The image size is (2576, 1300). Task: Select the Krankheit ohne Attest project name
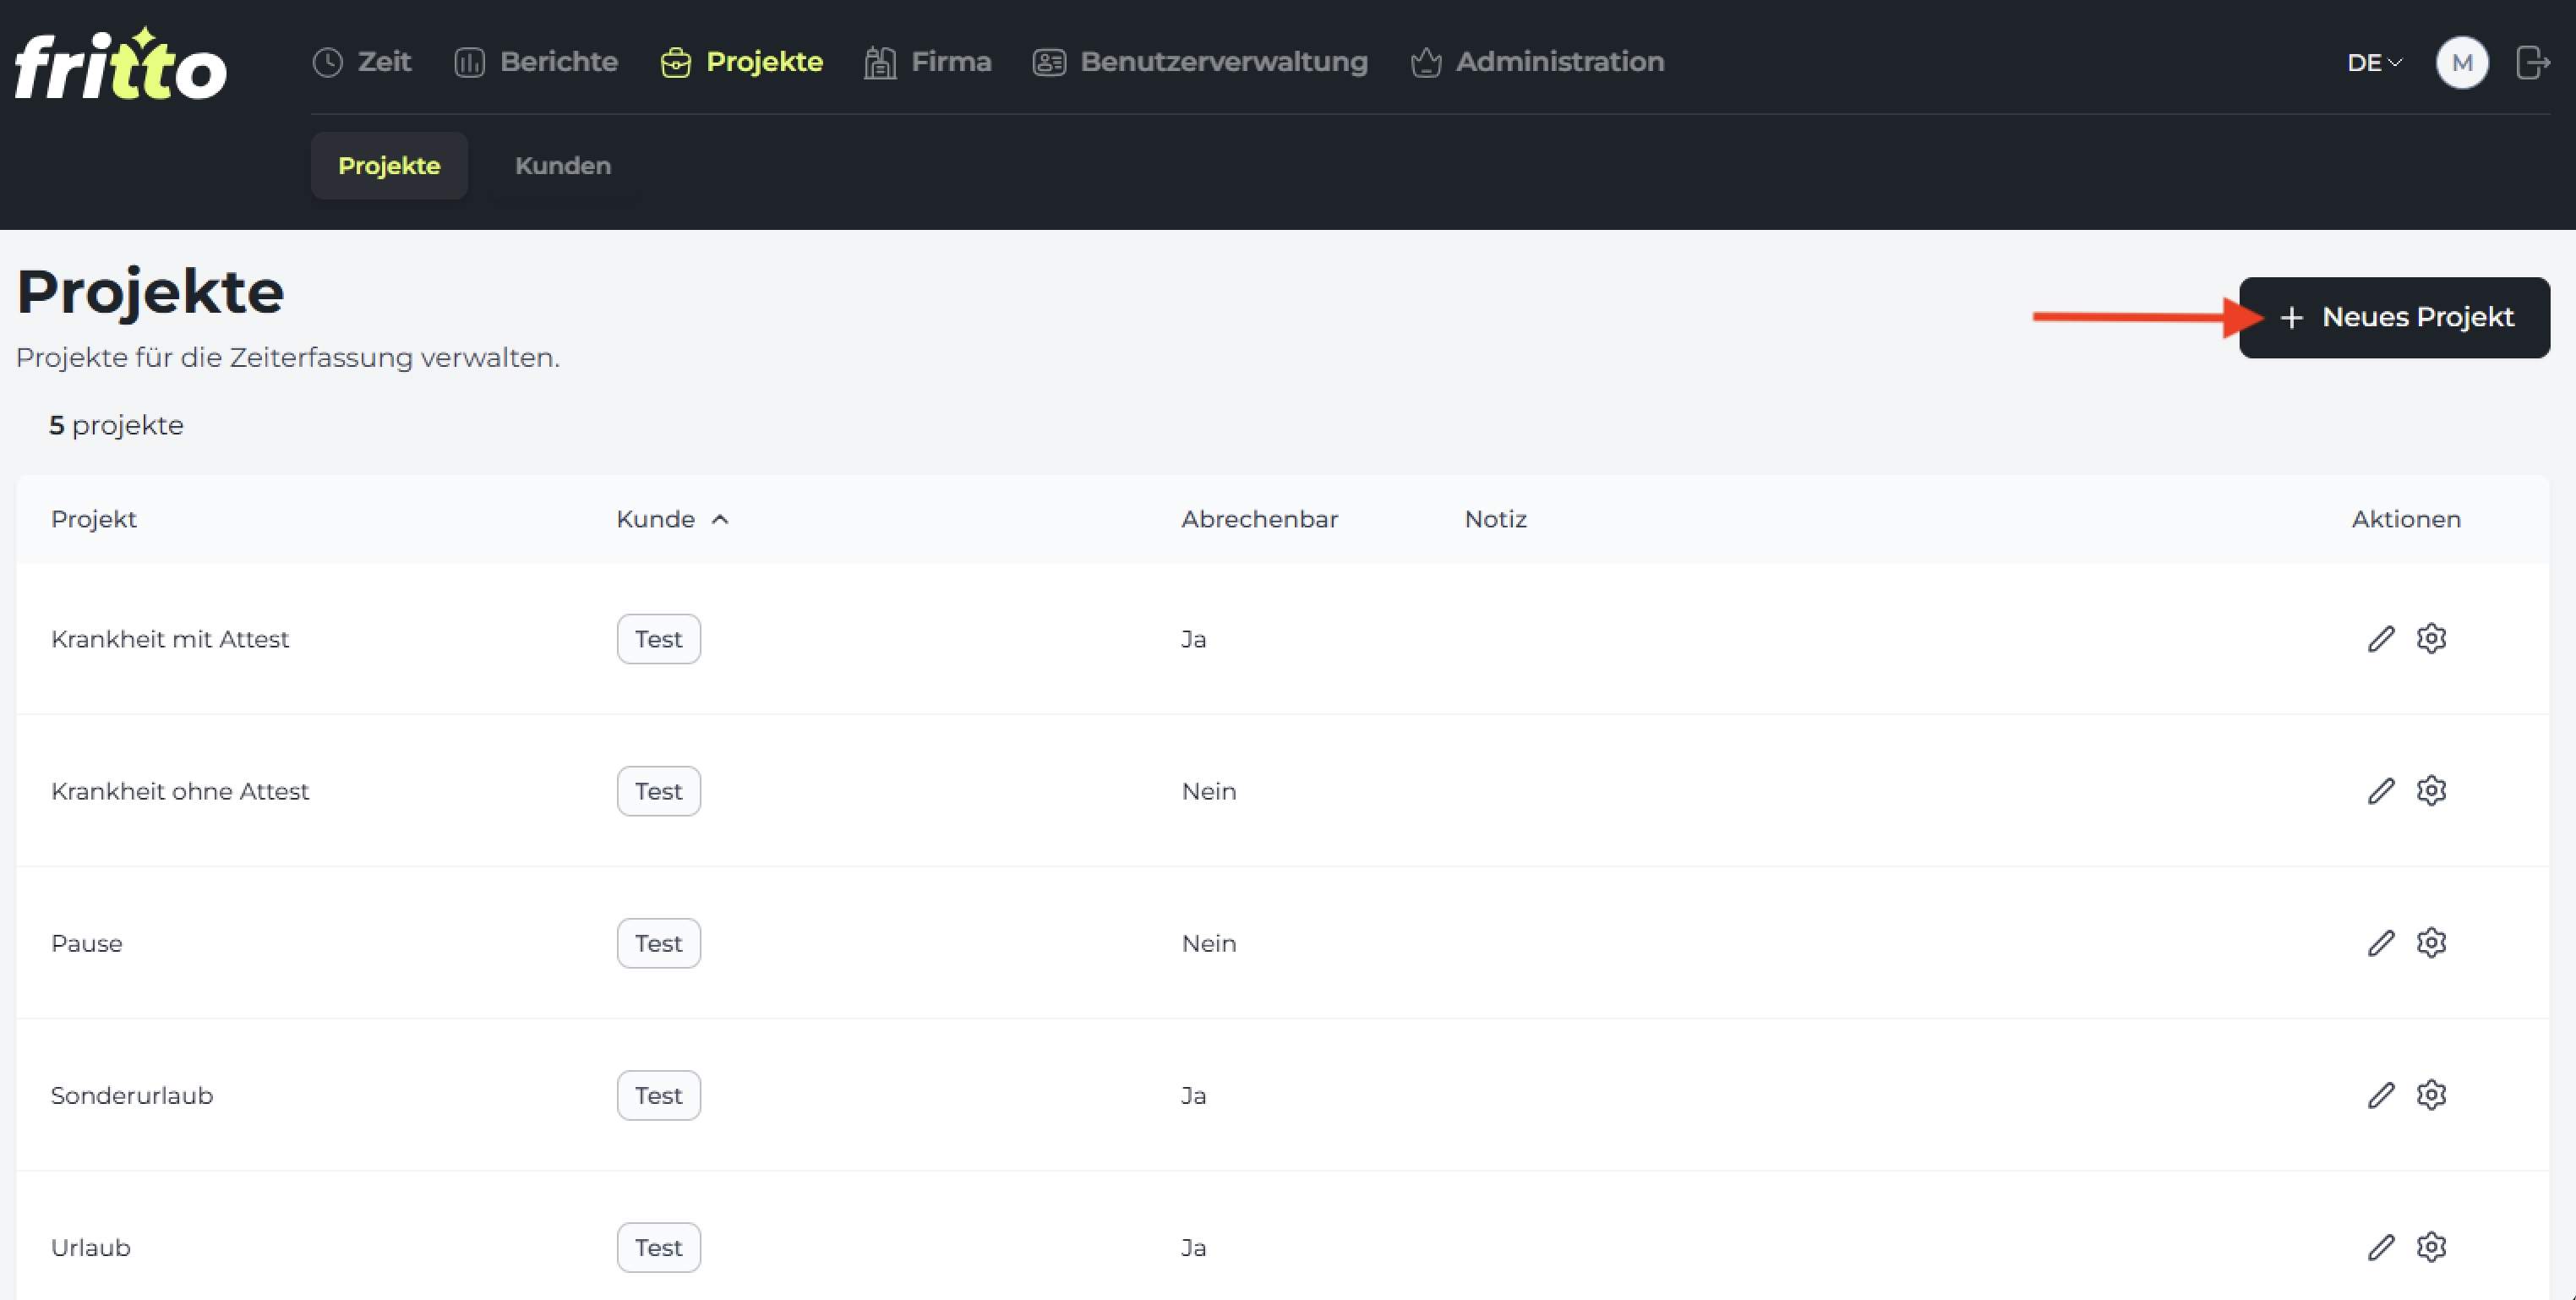click(180, 791)
